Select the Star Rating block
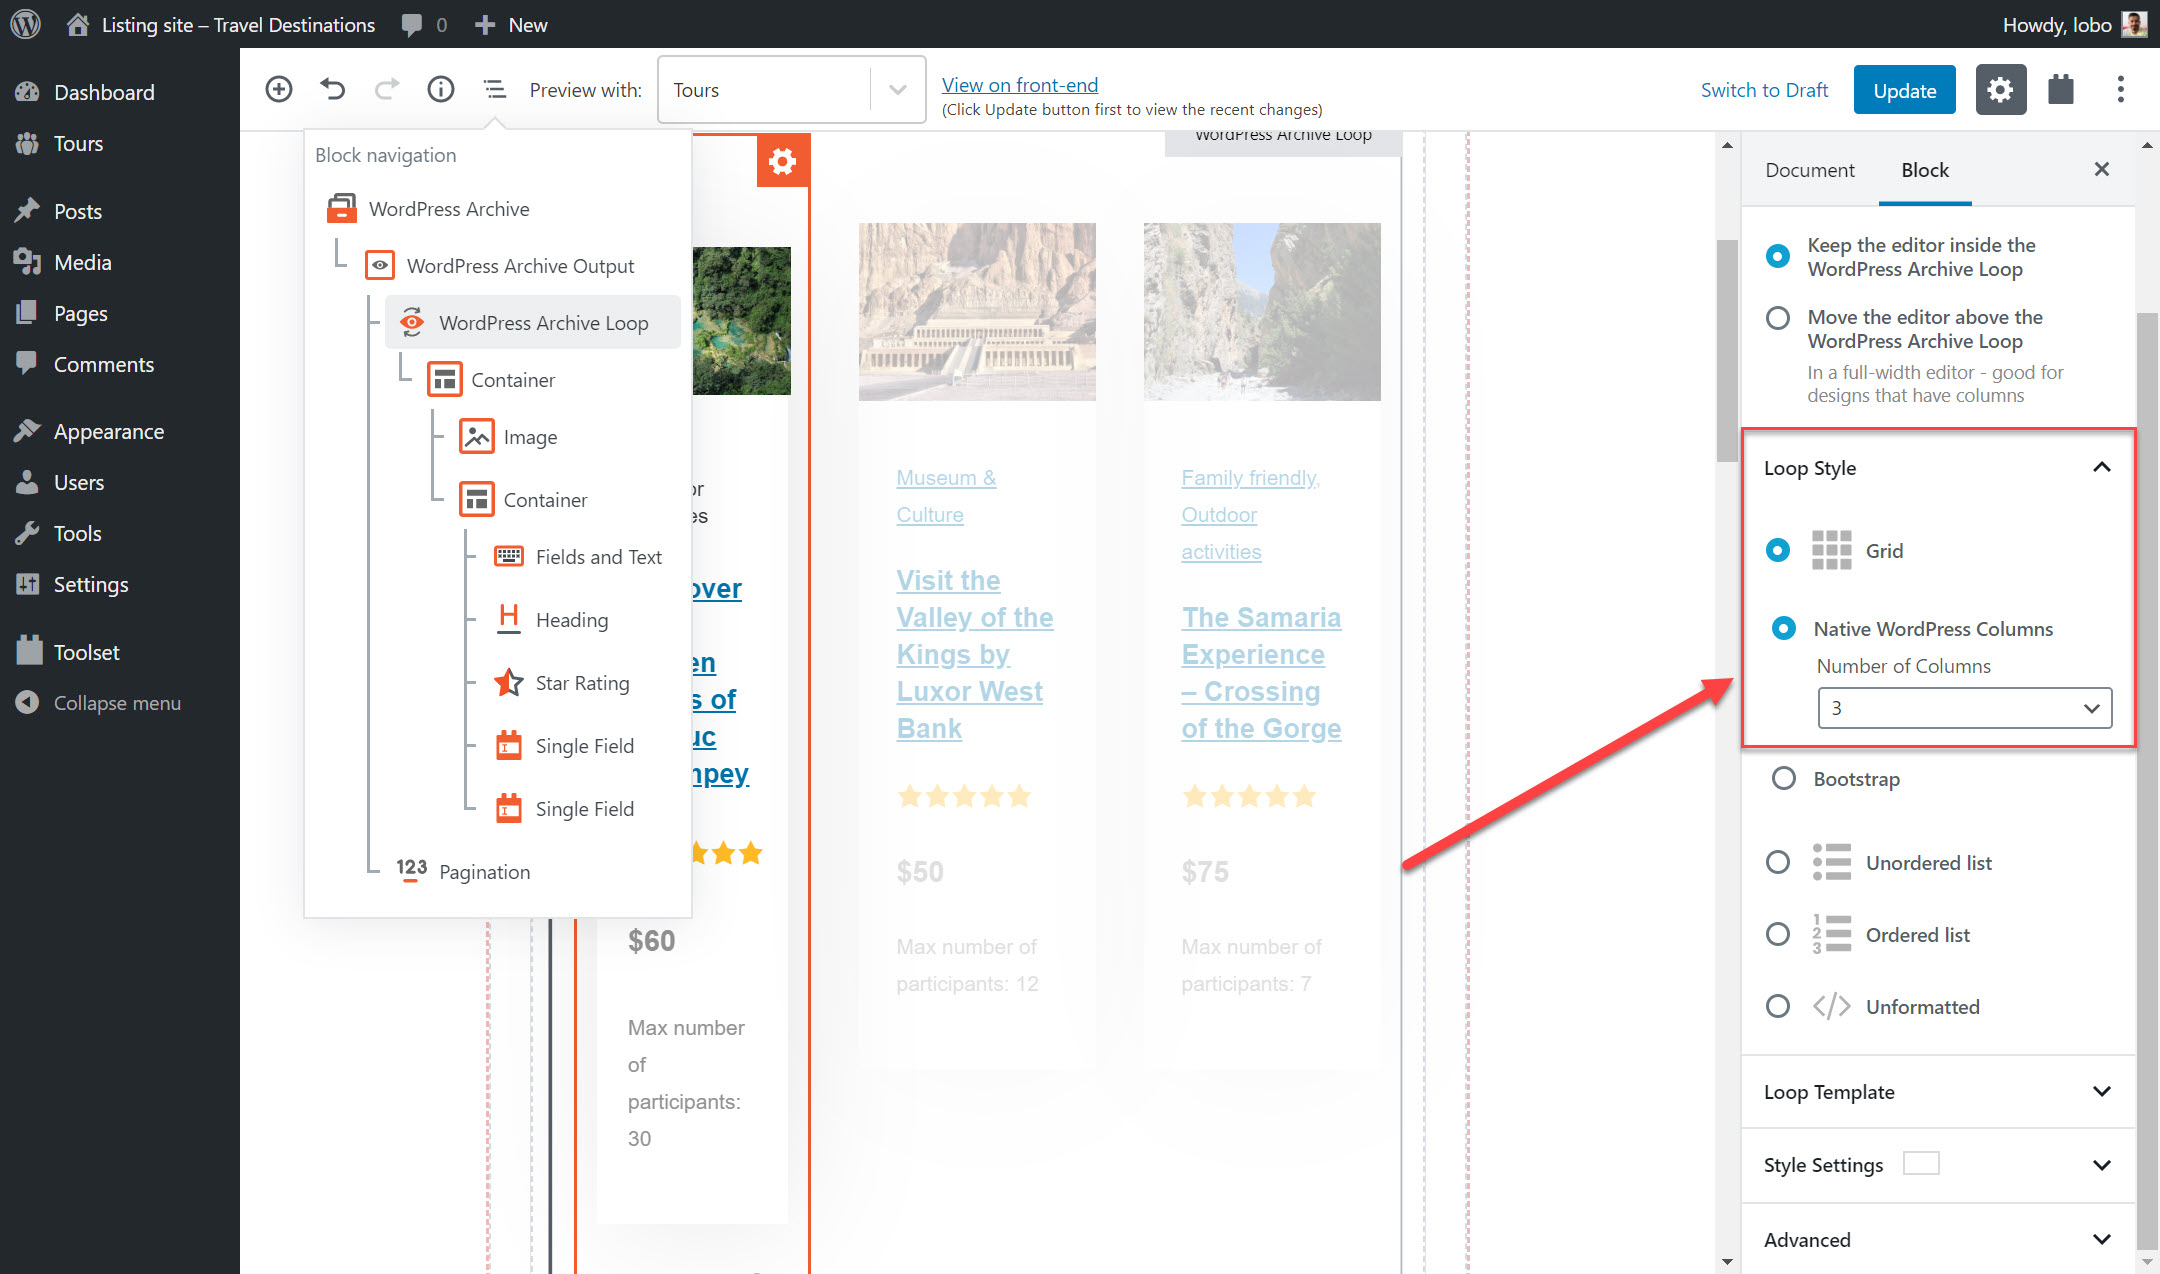Viewport: 2160px width, 1274px height. pyautogui.click(x=562, y=683)
